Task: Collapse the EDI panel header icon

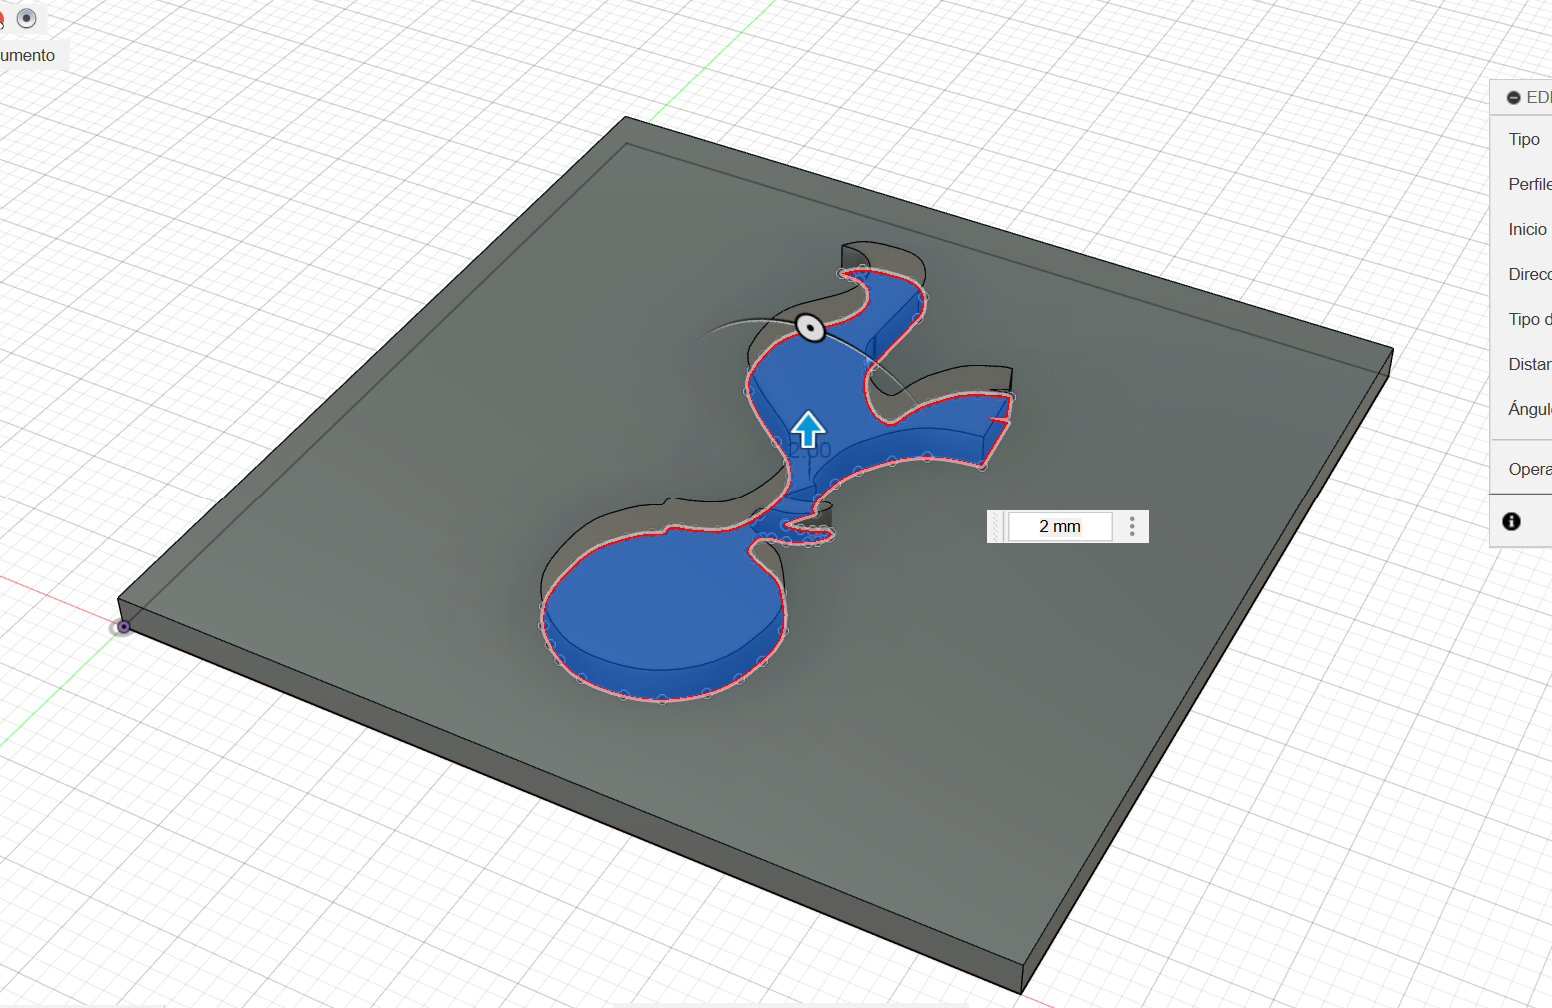Action: 1514,98
